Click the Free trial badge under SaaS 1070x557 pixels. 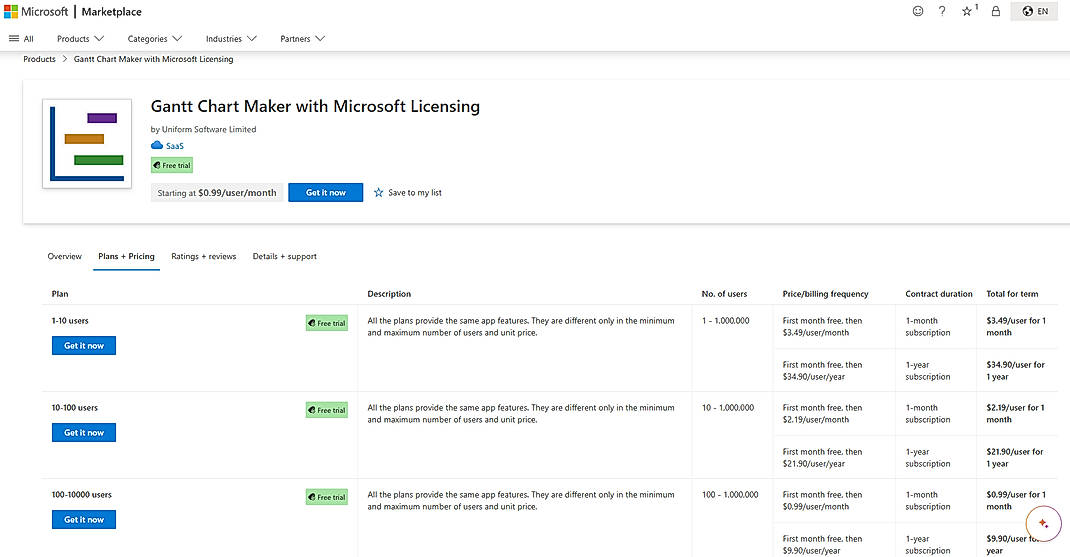[172, 165]
